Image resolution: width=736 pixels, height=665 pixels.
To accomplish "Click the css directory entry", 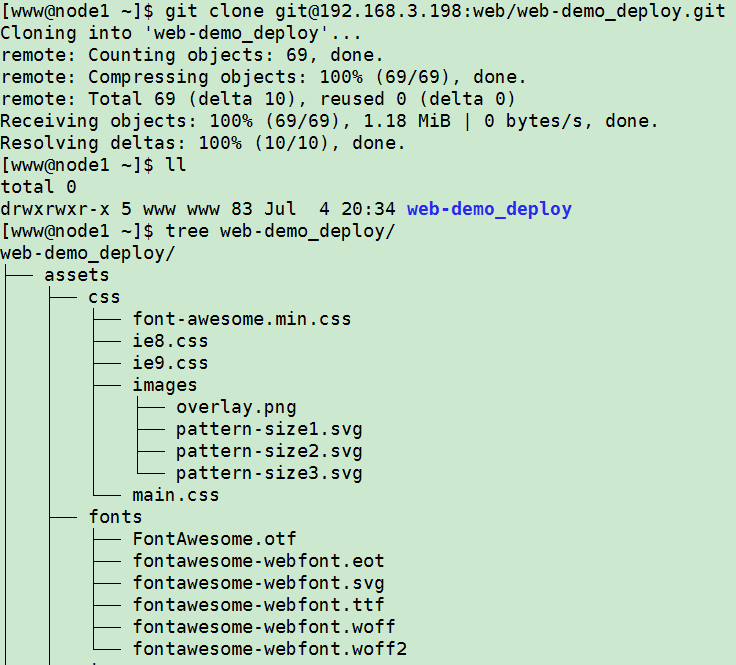I will click(x=104, y=297).
